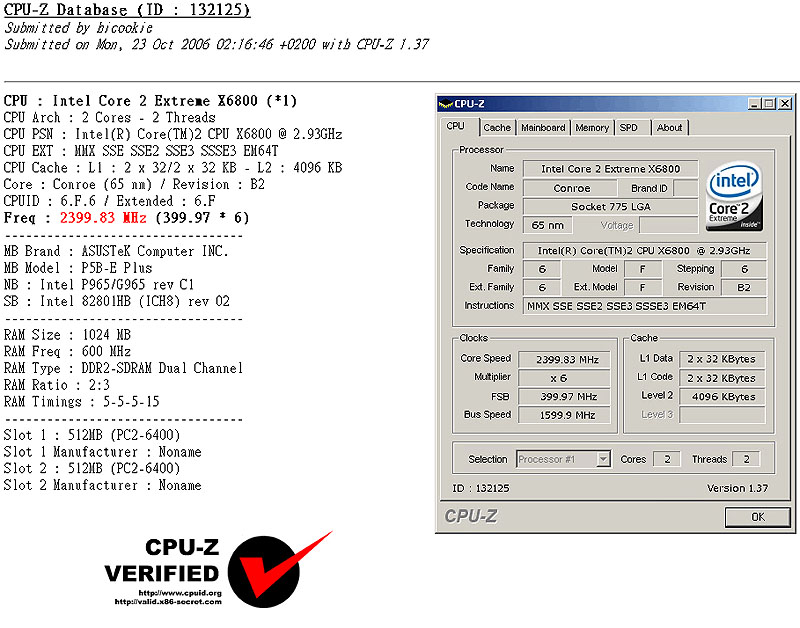Click the 'NB : Intel P965/G965 rev C1' line
This screenshot has width=800, height=628.
point(99,284)
